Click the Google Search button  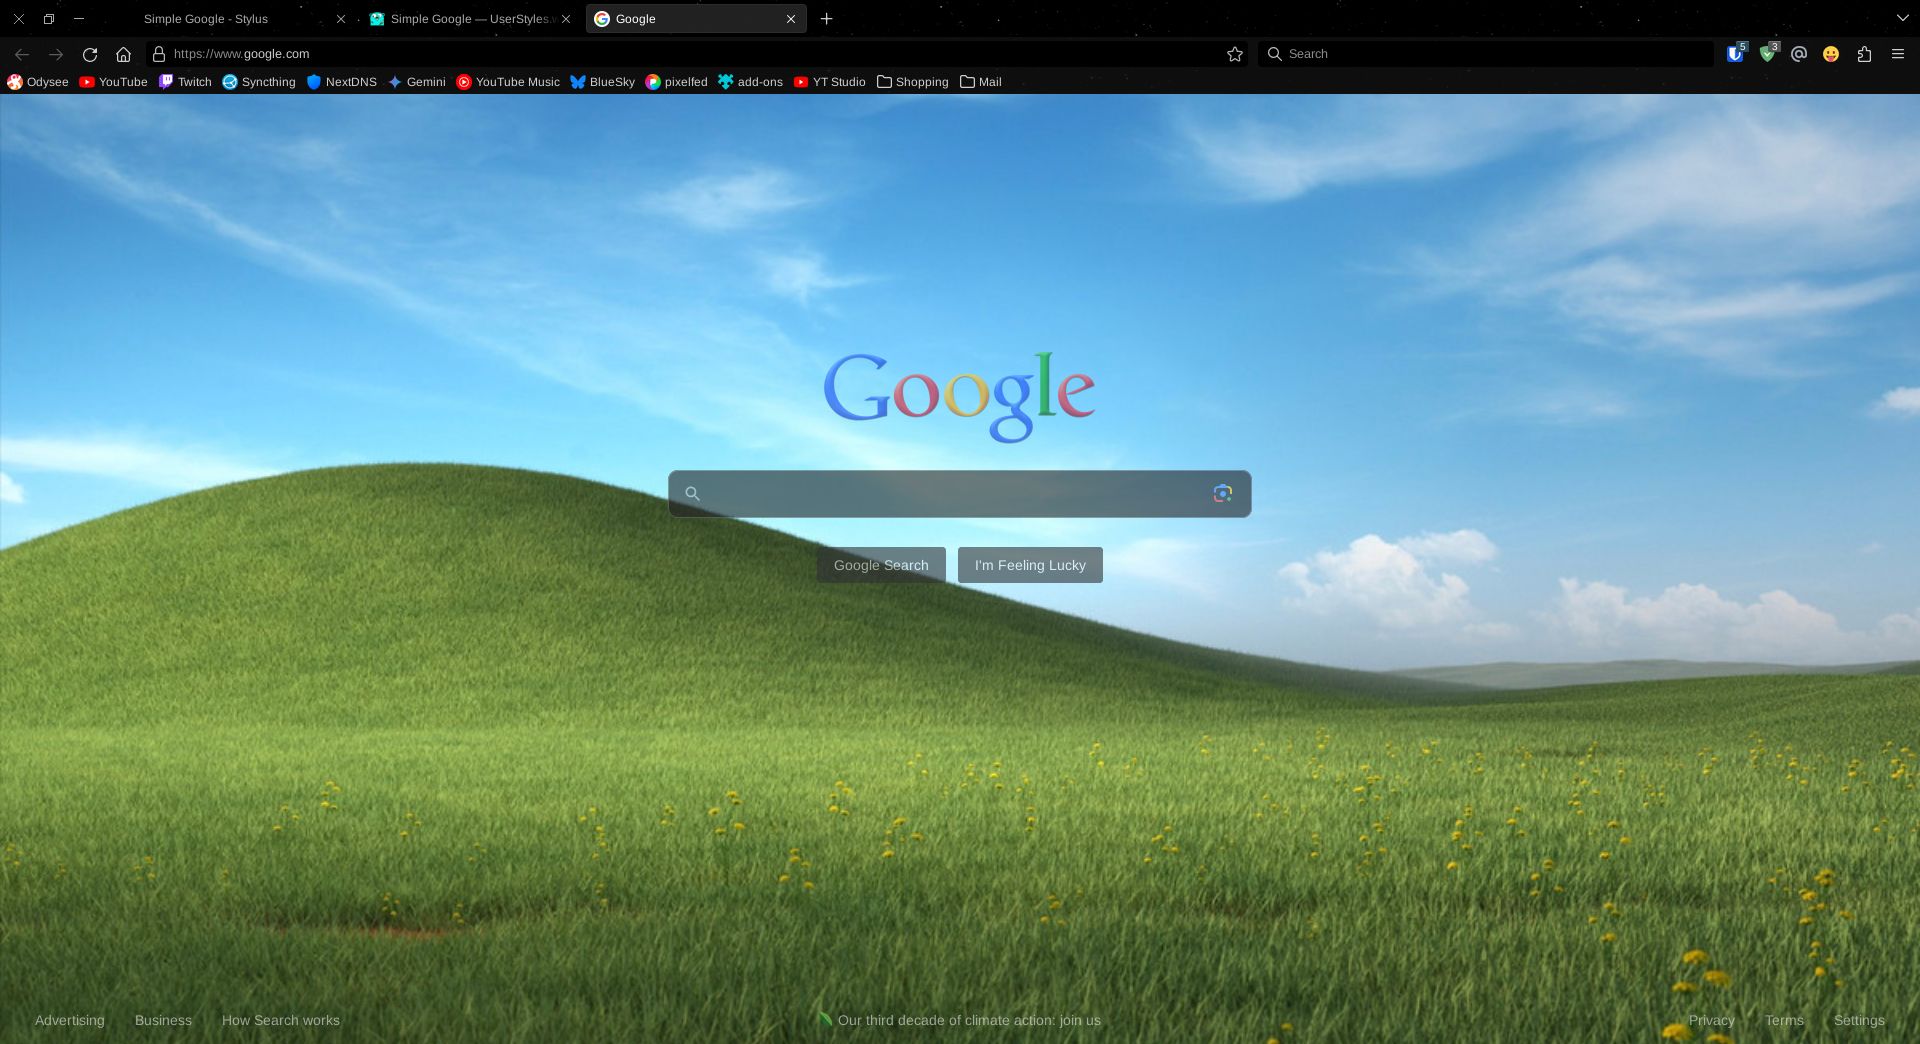point(881,565)
